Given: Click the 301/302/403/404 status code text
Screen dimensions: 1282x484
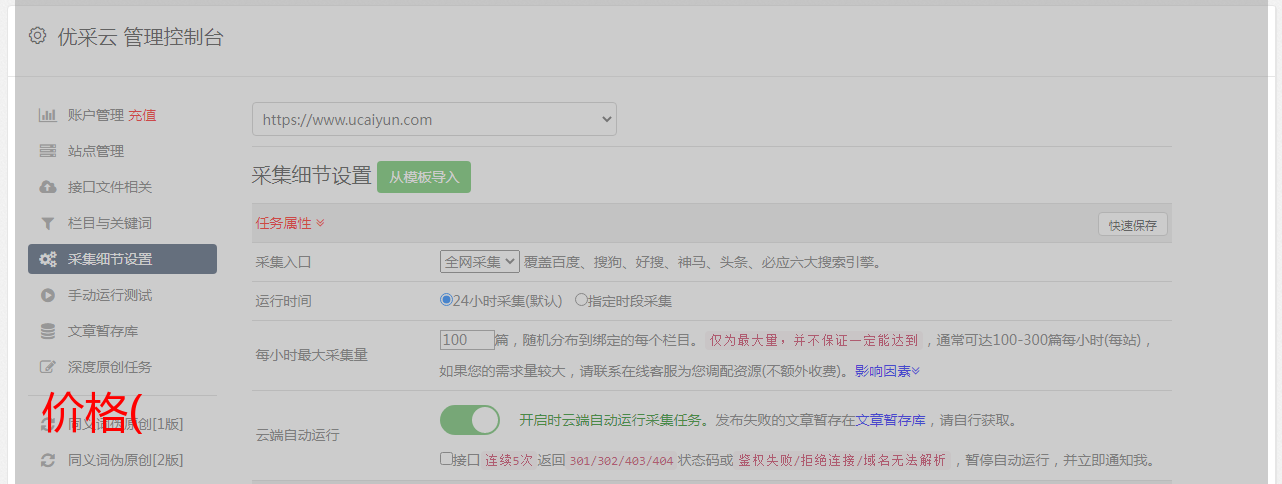Looking at the screenshot, I should pos(620,461).
